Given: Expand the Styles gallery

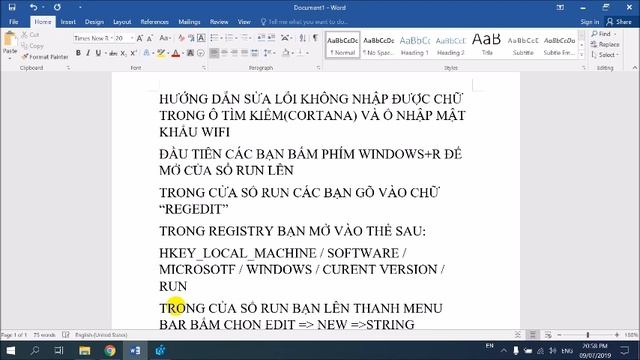Looking at the screenshot, I should 582,54.
